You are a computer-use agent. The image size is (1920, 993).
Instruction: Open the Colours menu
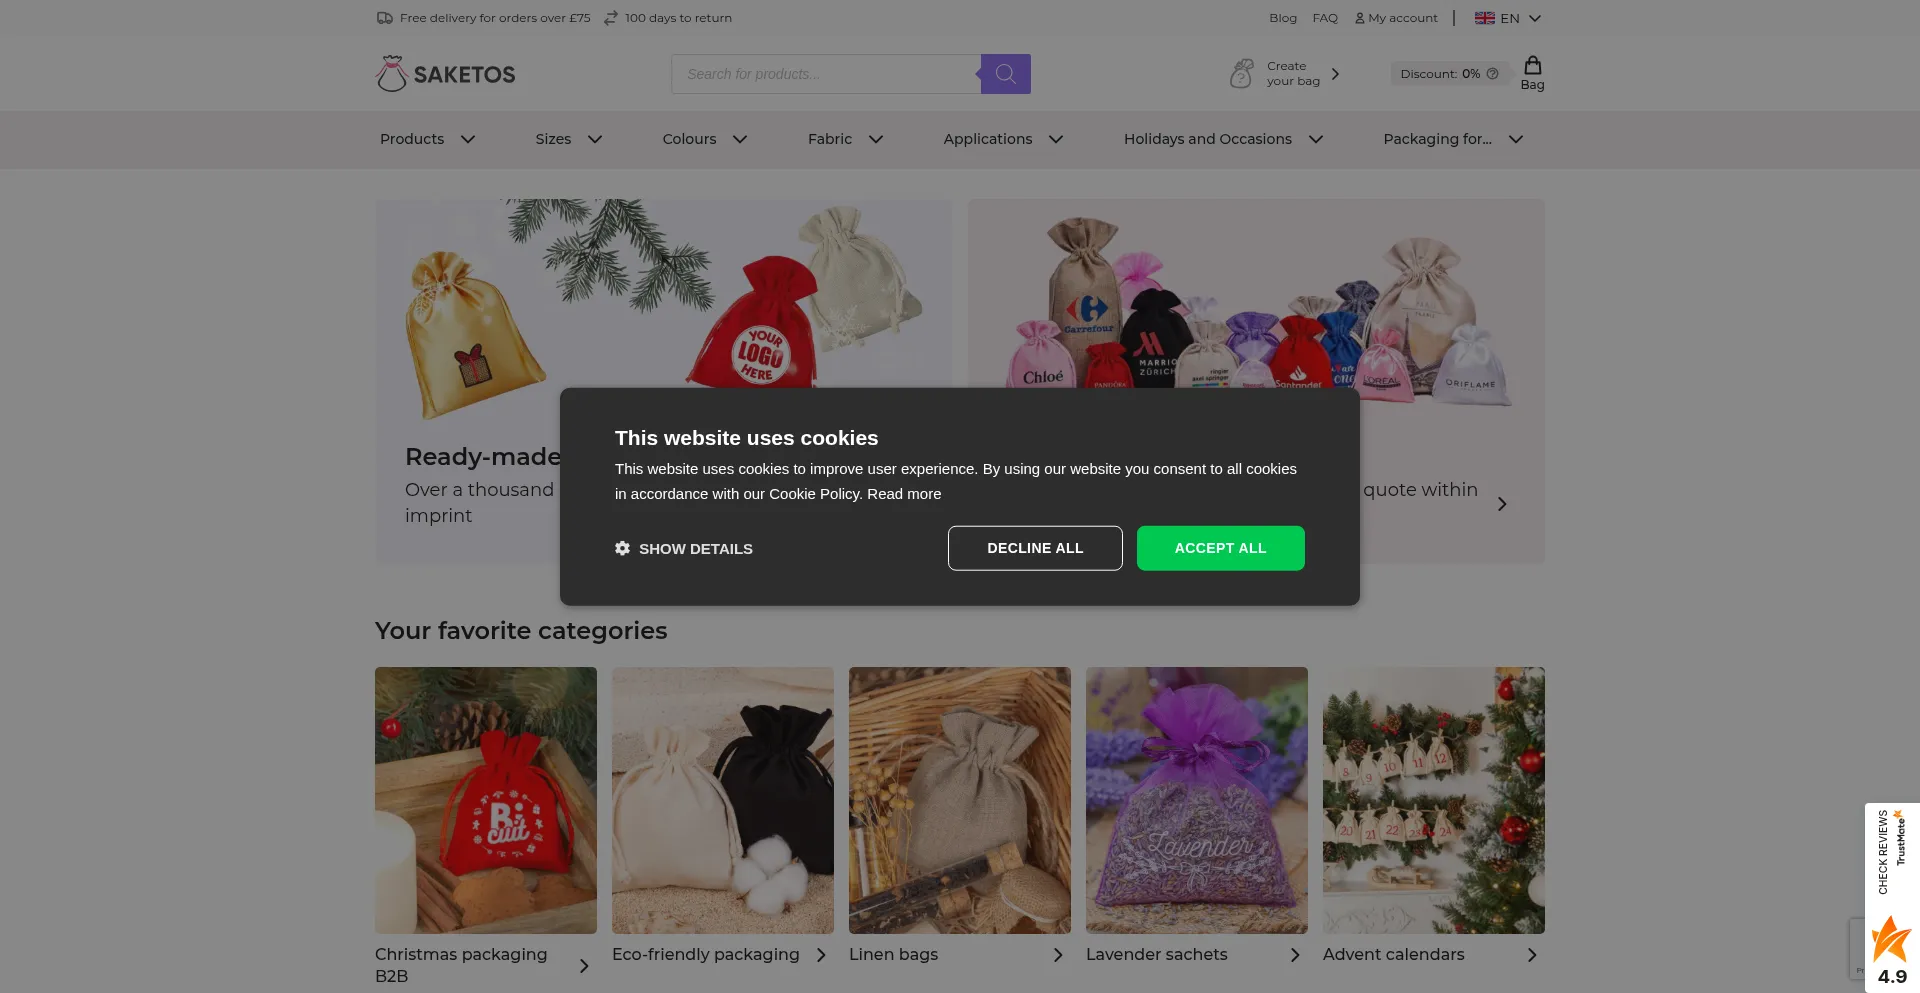pyautogui.click(x=689, y=139)
